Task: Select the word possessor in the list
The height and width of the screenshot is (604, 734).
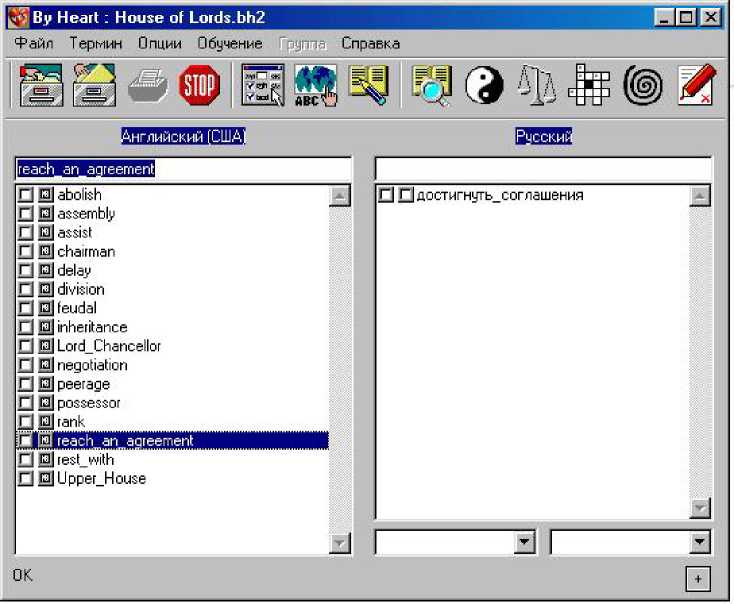Action: (88, 403)
